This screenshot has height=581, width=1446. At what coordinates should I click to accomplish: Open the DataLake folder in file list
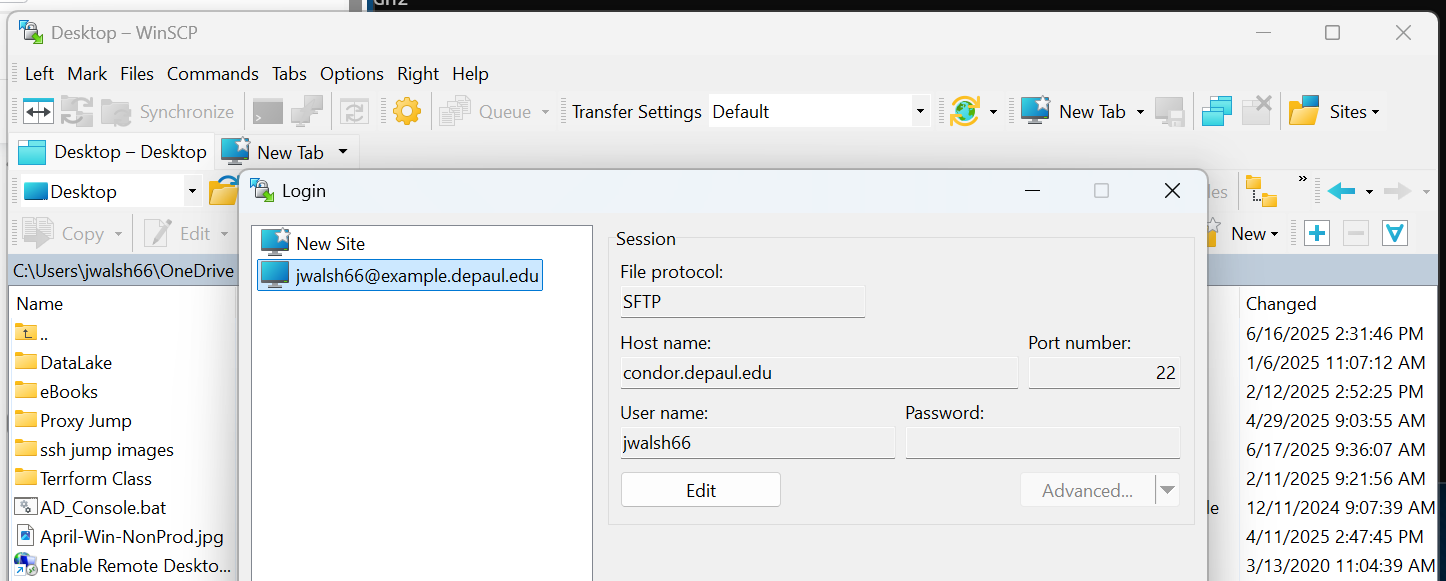(76, 362)
